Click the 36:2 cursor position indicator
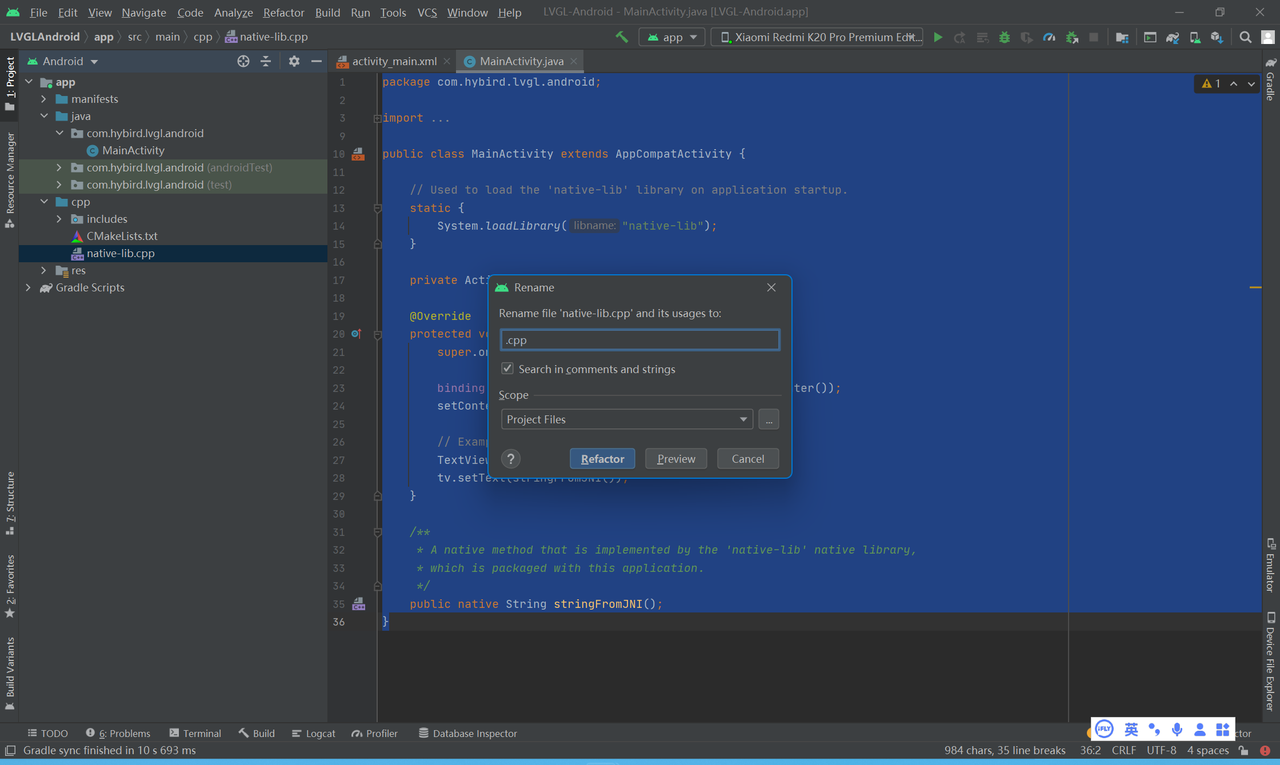Image resolution: width=1280 pixels, height=765 pixels. point(1090,750)
